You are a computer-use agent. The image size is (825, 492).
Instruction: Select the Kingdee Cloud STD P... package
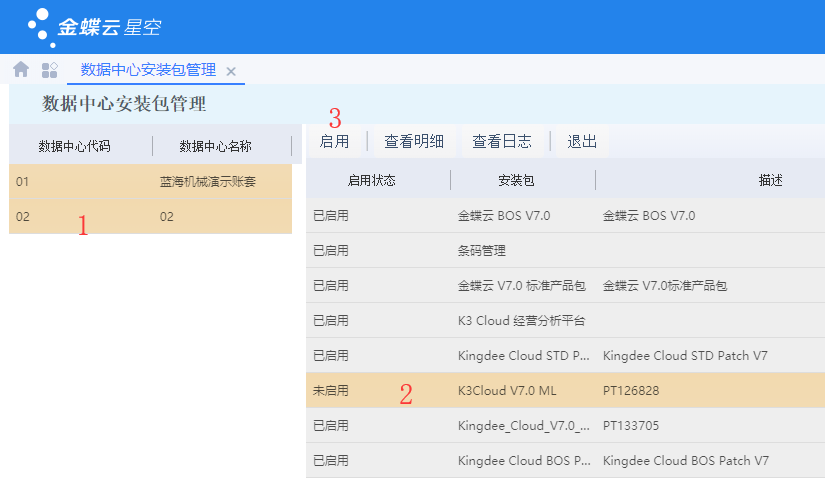524,356
